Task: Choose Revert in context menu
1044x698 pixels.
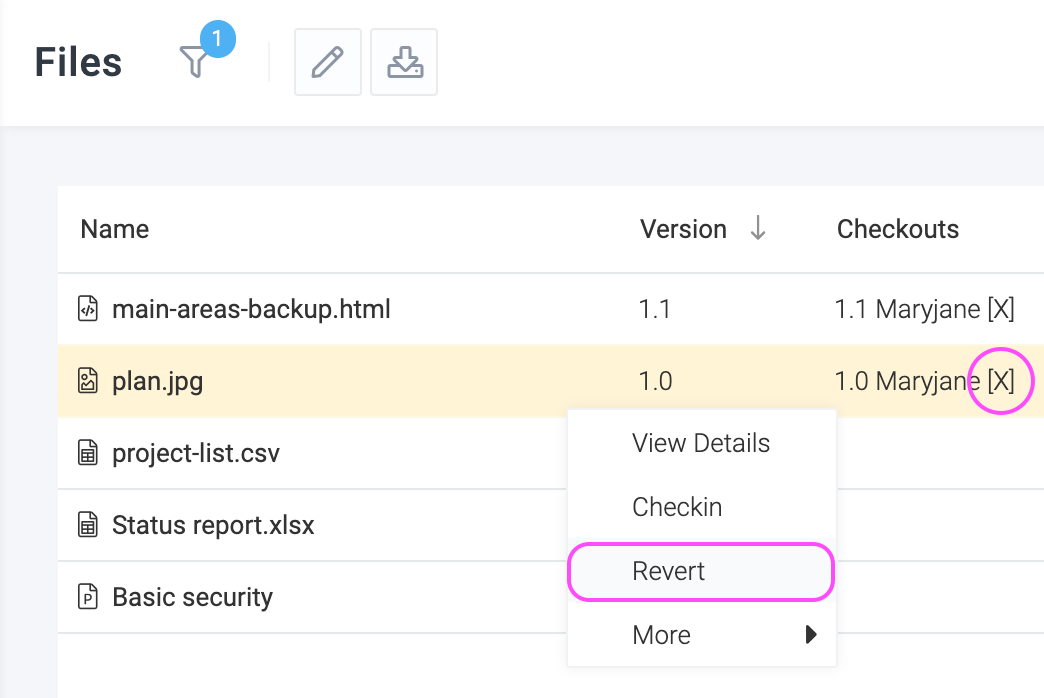Action: [x=702, y=571]
